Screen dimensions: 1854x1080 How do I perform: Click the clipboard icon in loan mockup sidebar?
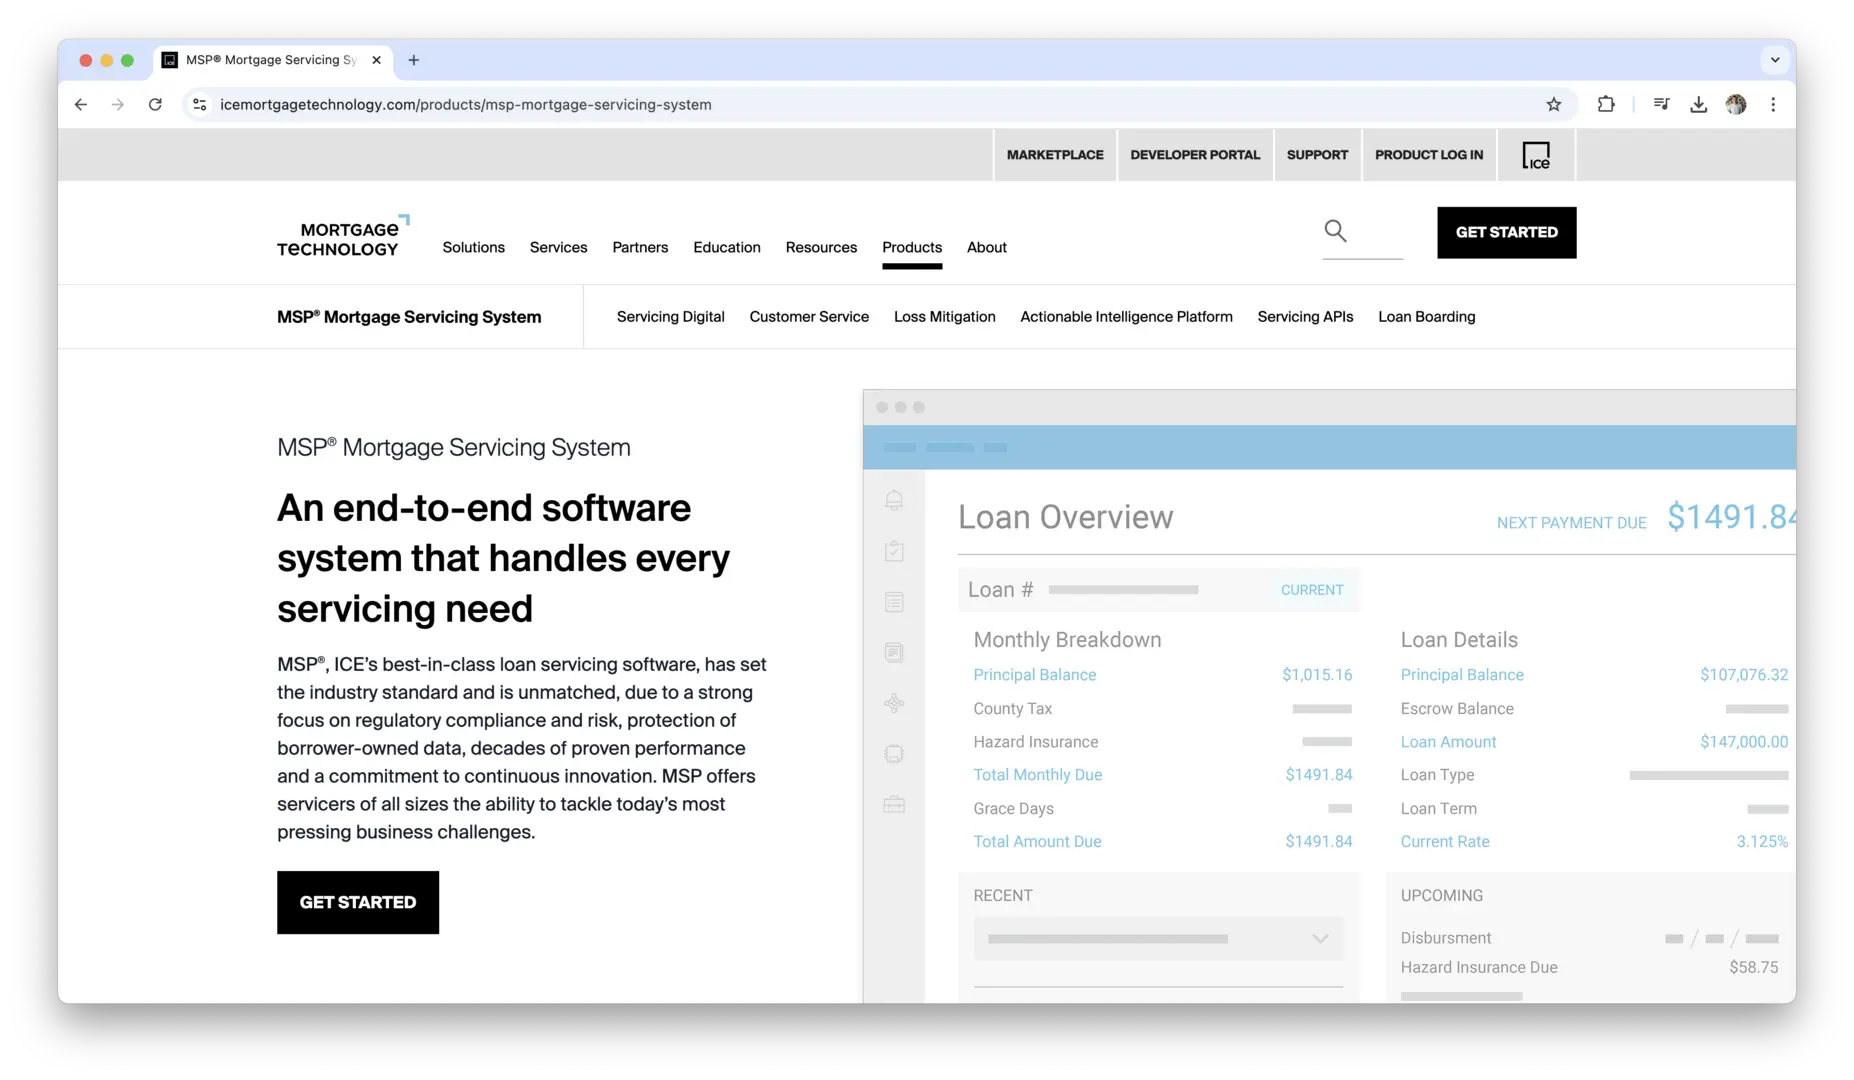click(894, 551)
